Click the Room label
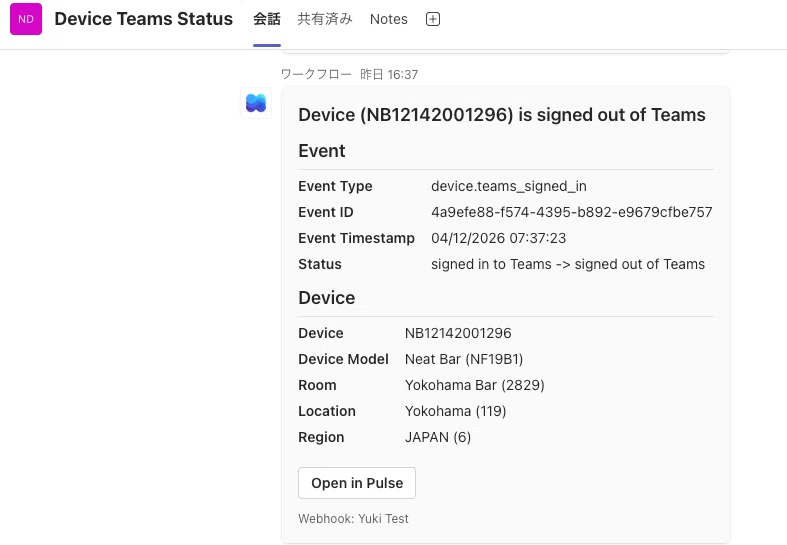Viewport: 787px width, 545px height. (x=317, y=385)
